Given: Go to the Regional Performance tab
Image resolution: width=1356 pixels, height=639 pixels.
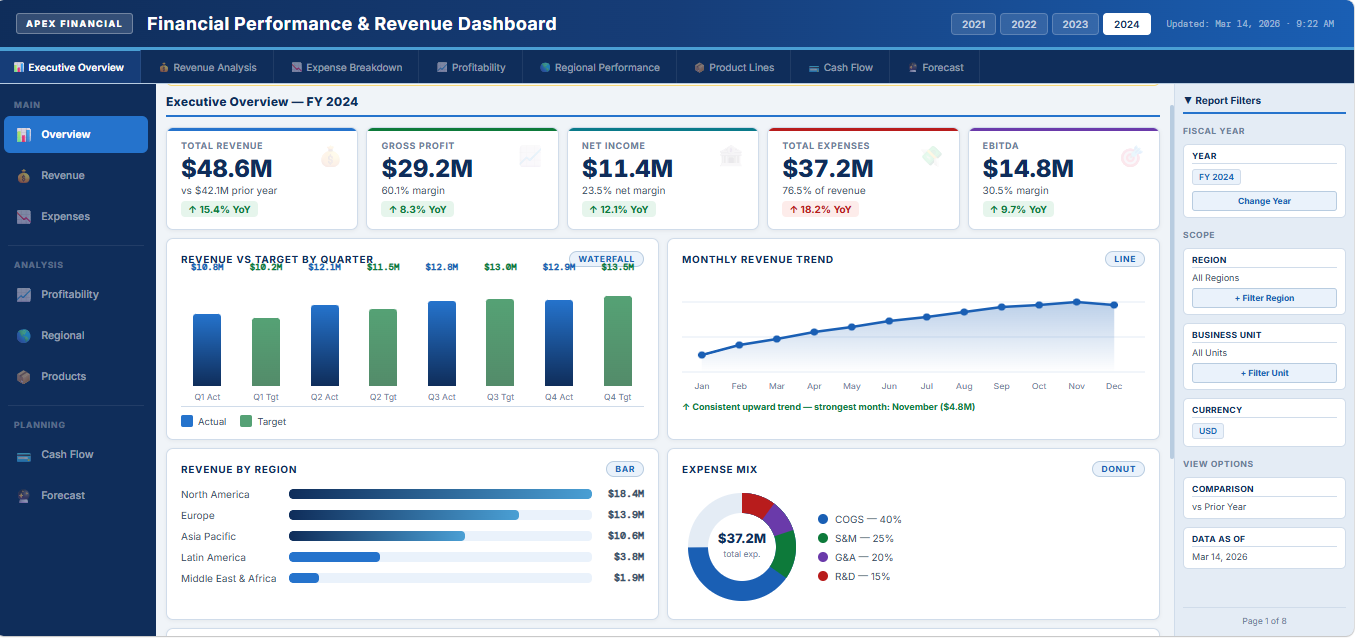Looking at the screenshot, I should point(600,68).
